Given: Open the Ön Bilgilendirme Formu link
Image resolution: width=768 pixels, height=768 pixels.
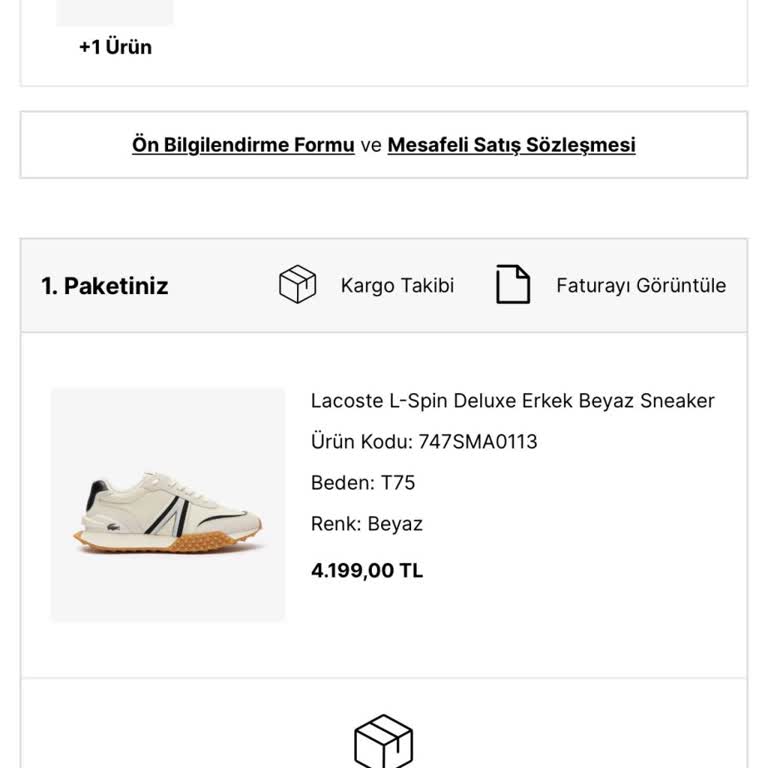Looking at the screenshot, I should click(243, 145).
